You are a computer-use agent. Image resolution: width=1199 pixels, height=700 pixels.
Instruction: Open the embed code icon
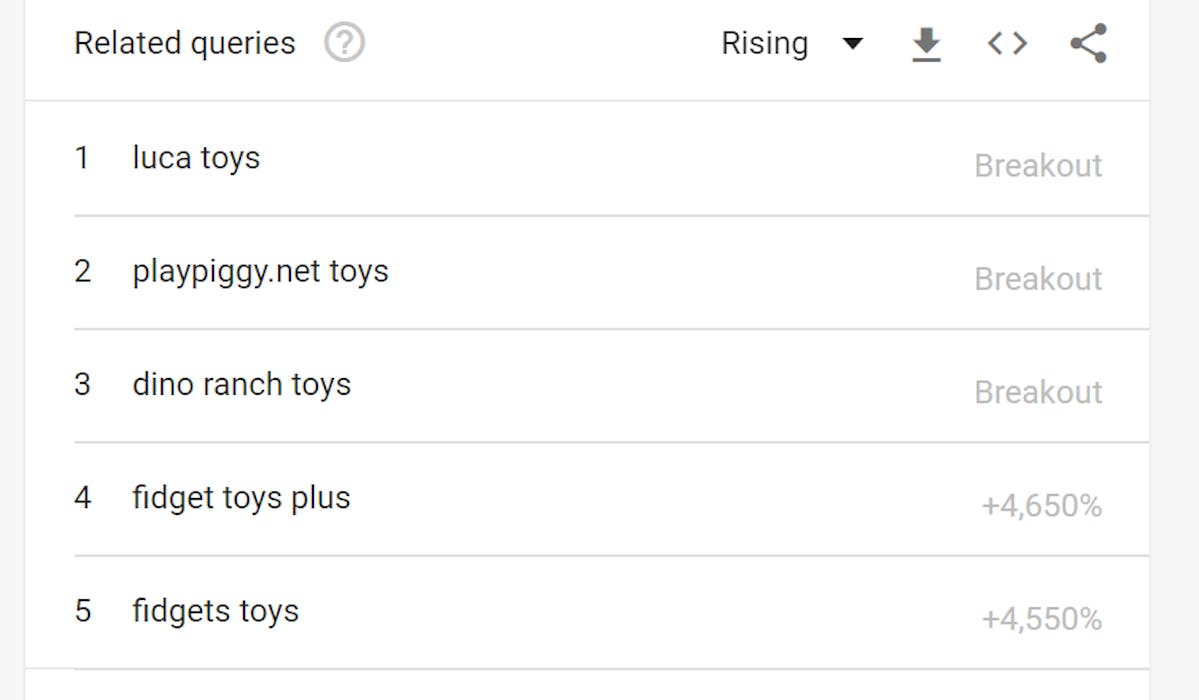click(x=1007, y=43)
